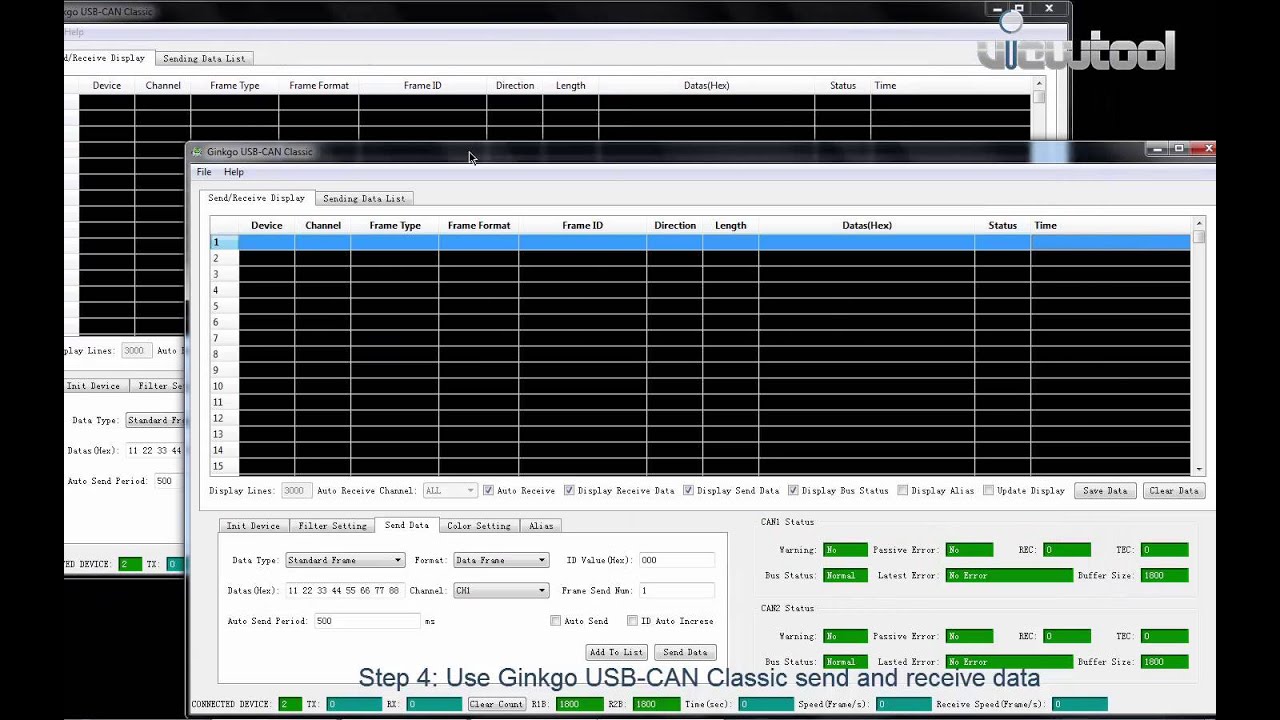
Task: Select row 10 in the front data table
Action: pyautogui.click(x=700, y=386)
